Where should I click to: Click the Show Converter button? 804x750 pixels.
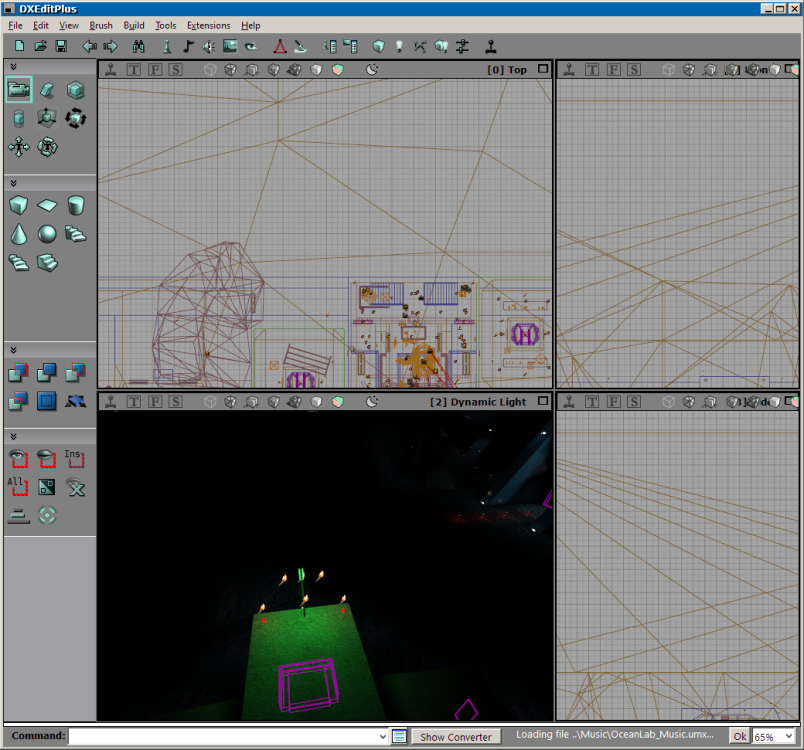(x=456, y=736)
